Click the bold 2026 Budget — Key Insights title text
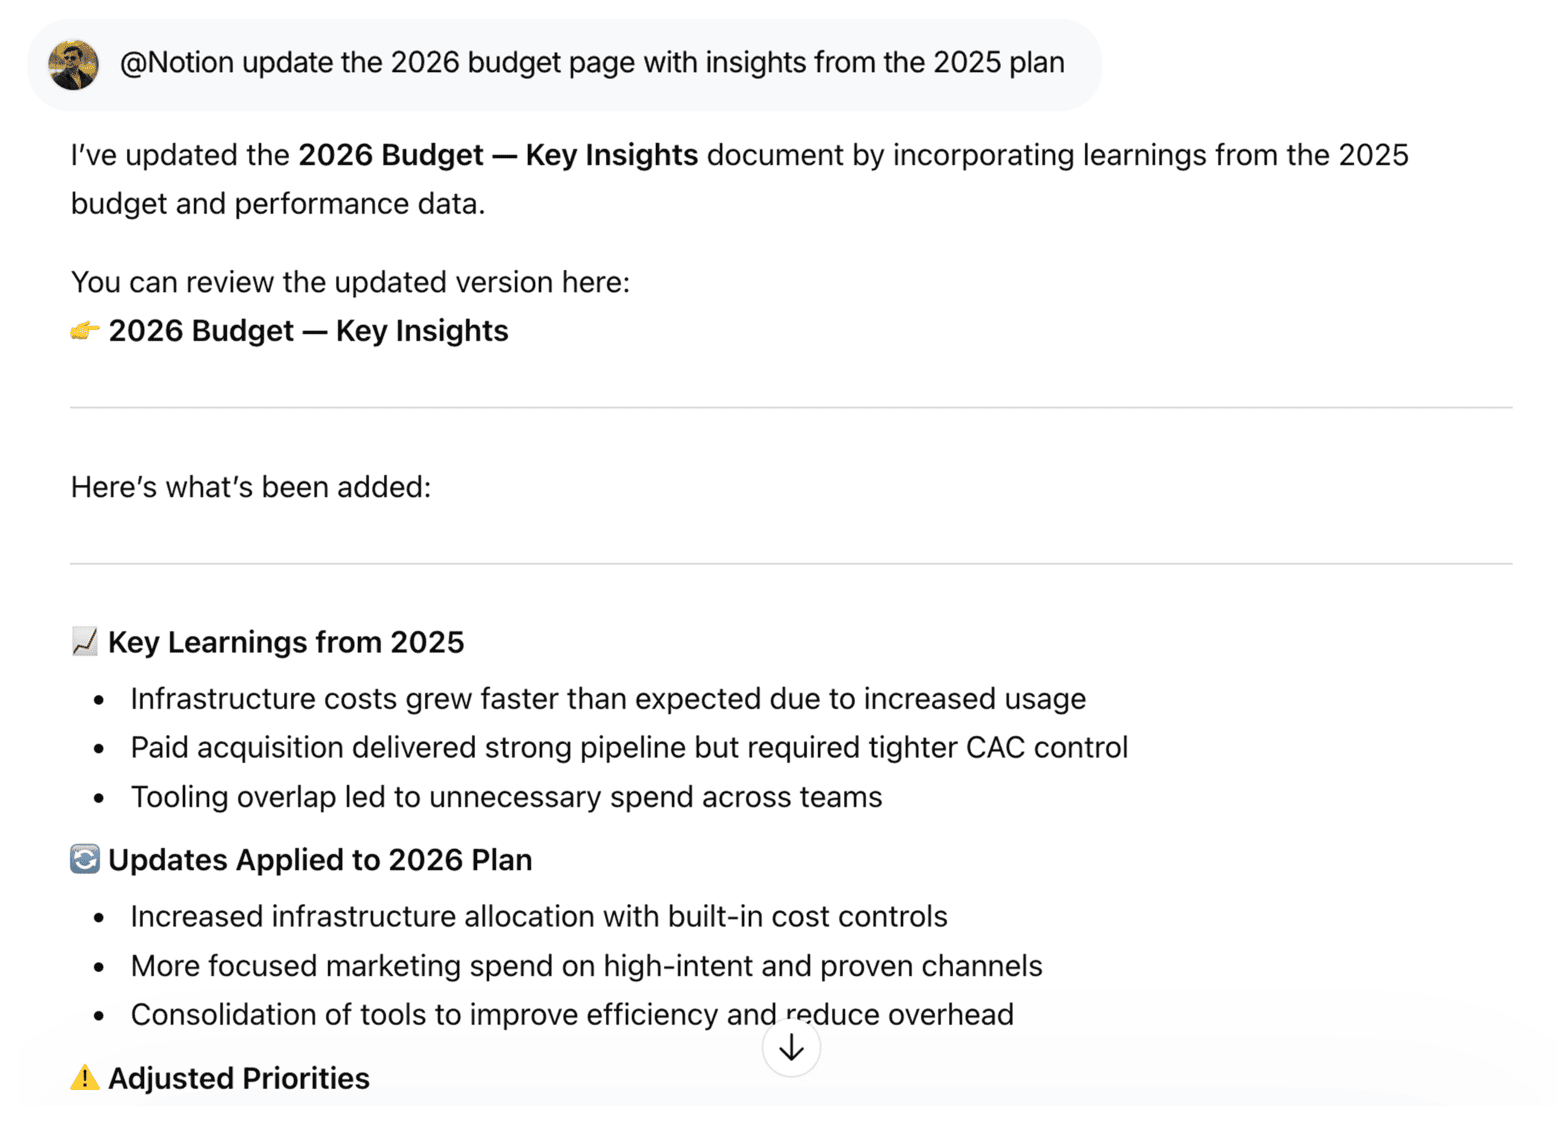 (x=497, y=155)
